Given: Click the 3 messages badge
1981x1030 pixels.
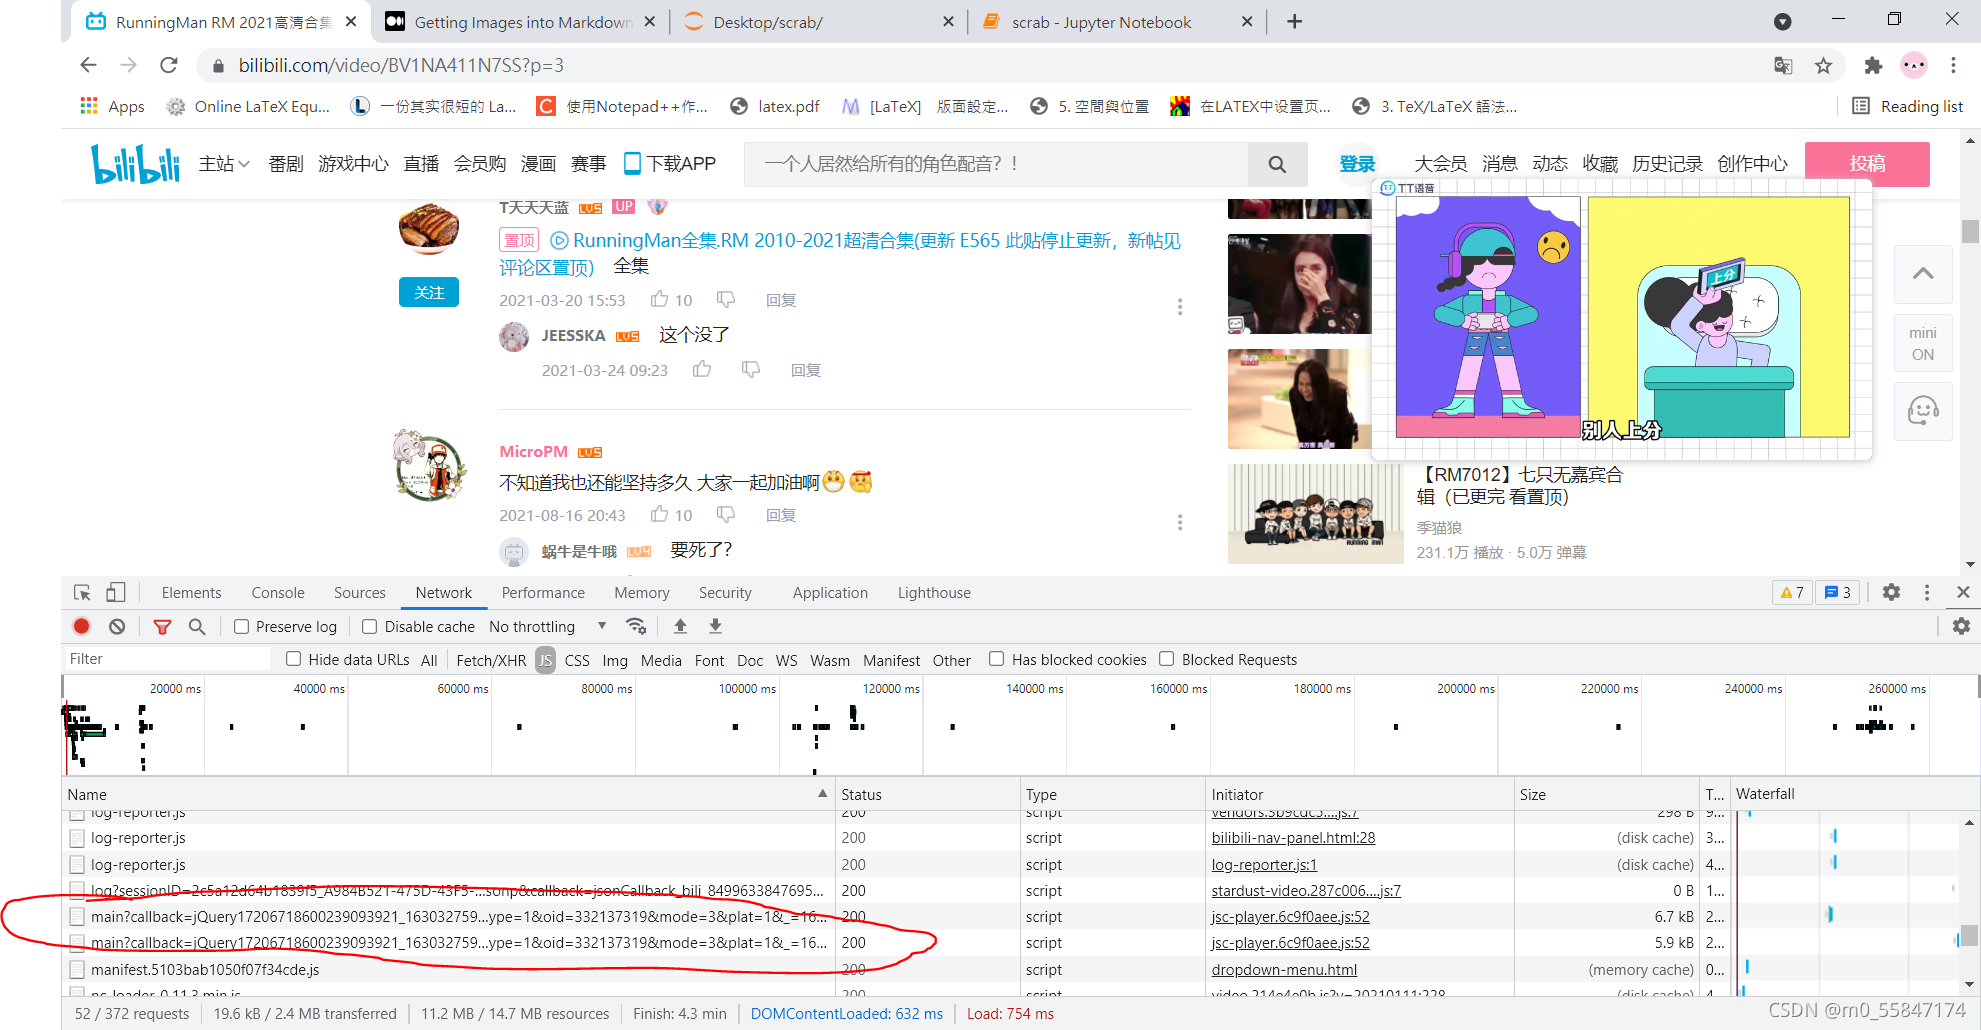Looking at the screenshot, I should (1837, 592).
